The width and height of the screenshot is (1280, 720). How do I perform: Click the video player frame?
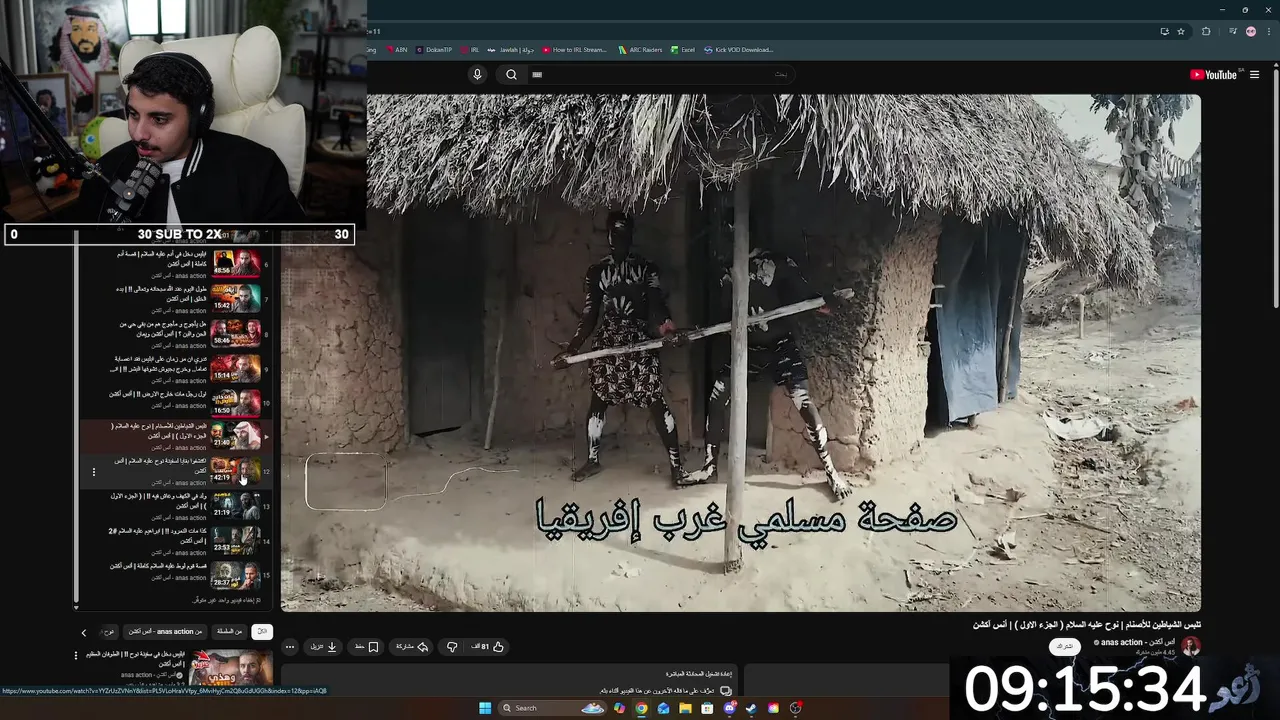click(x=740, y=352)
